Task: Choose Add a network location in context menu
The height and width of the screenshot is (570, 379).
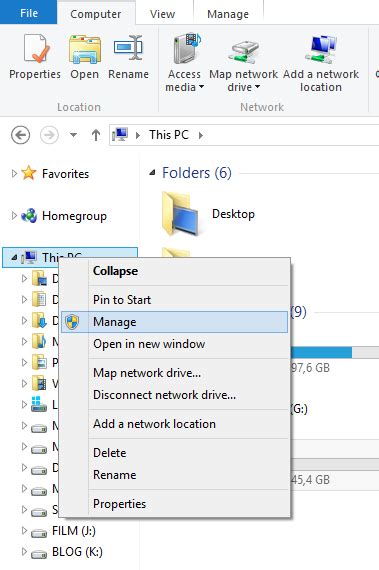Action: tap(174, 424)
